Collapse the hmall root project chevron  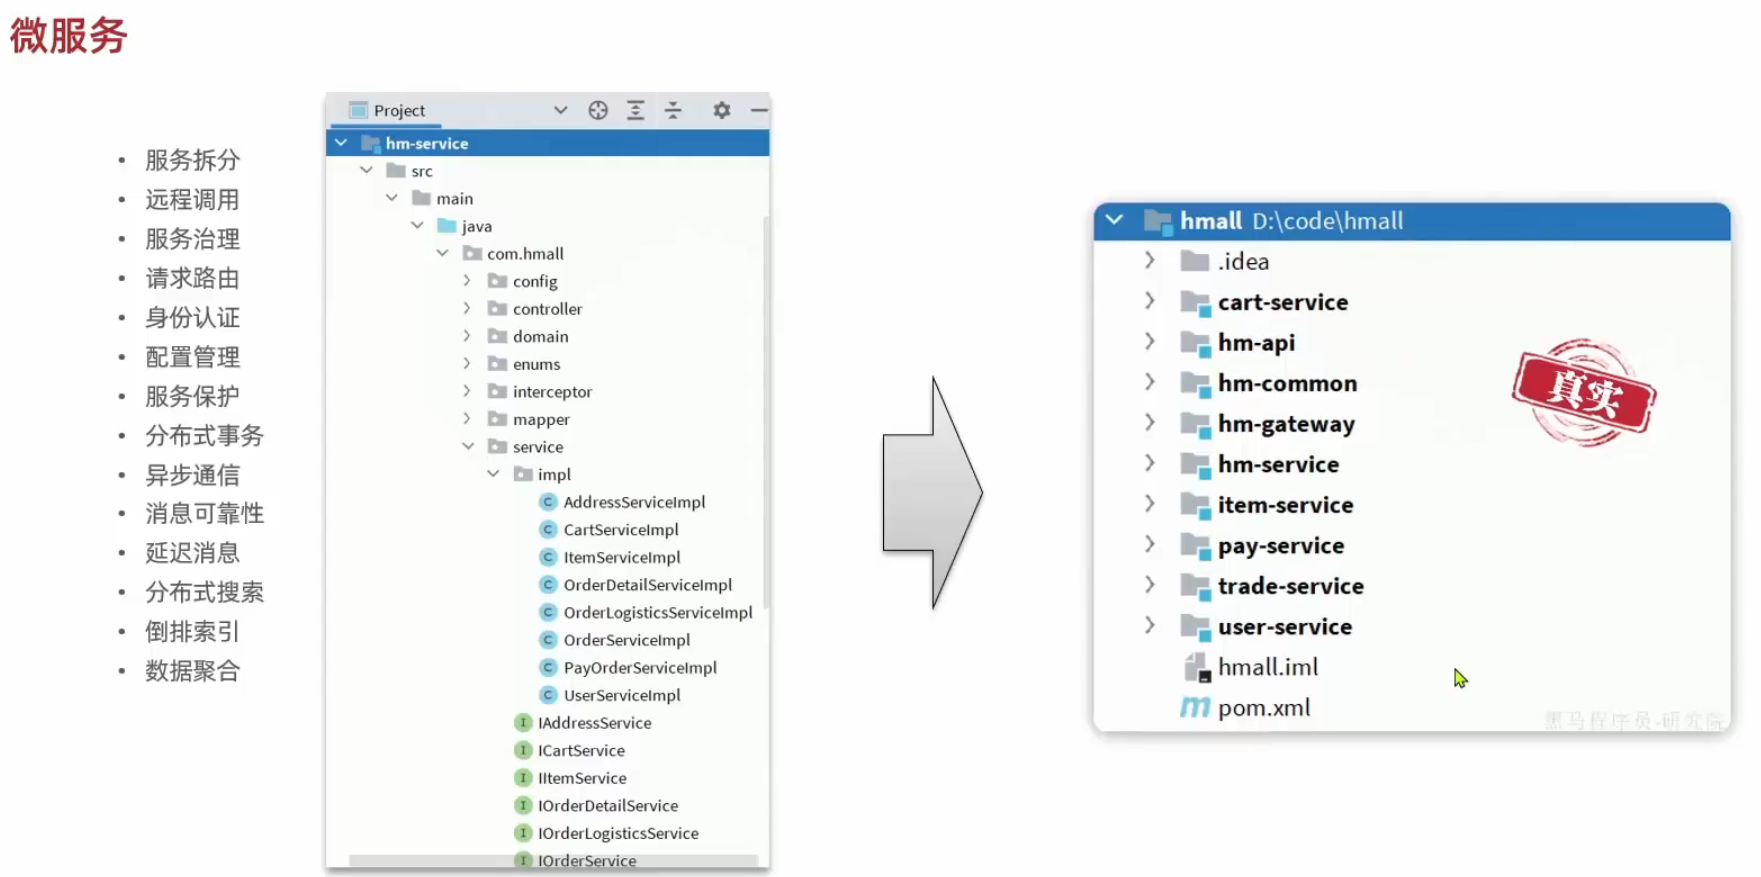pos(1114,220)
